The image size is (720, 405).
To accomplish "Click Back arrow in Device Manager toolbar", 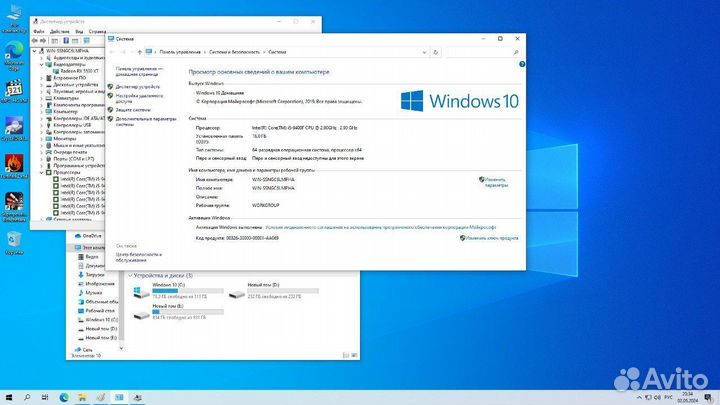I will point(35,41).
